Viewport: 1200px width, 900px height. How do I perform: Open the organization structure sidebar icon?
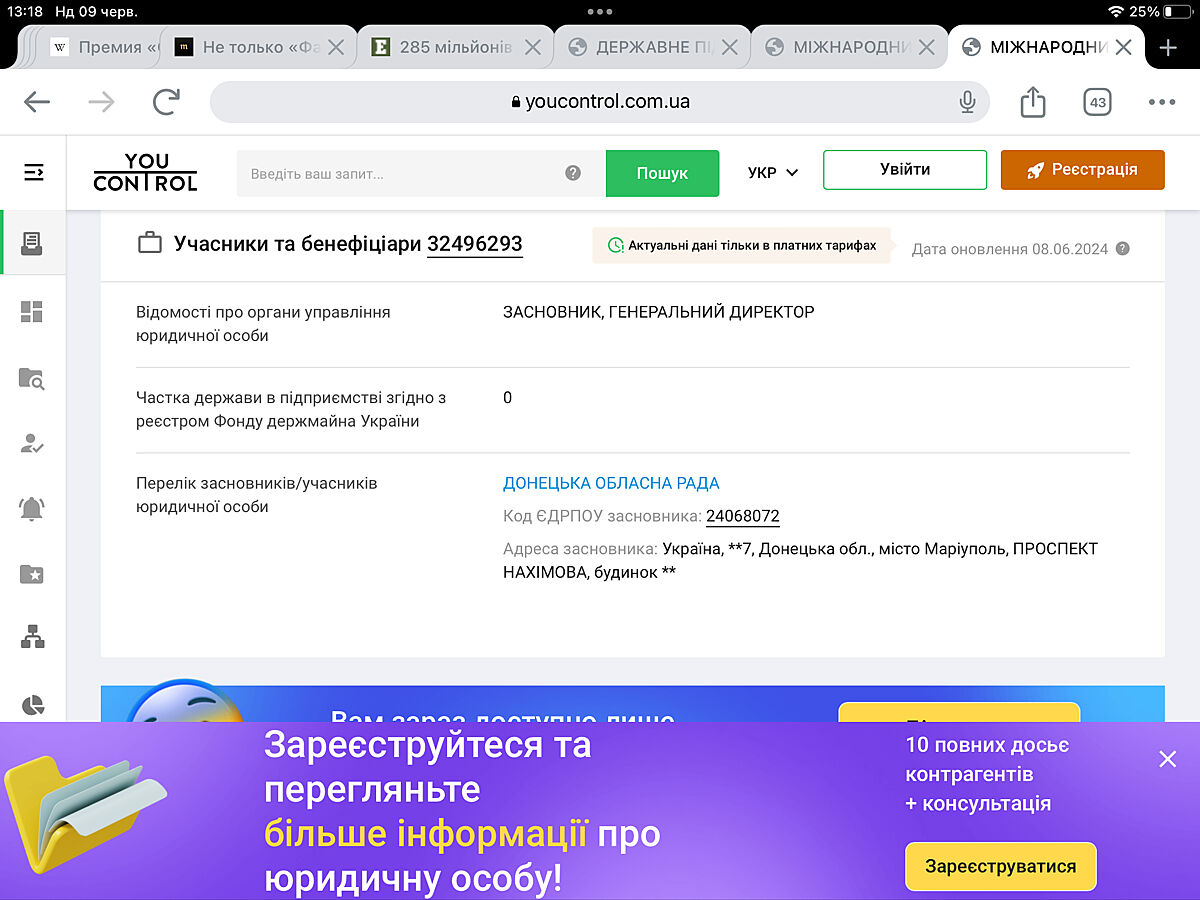coord(32,636)
